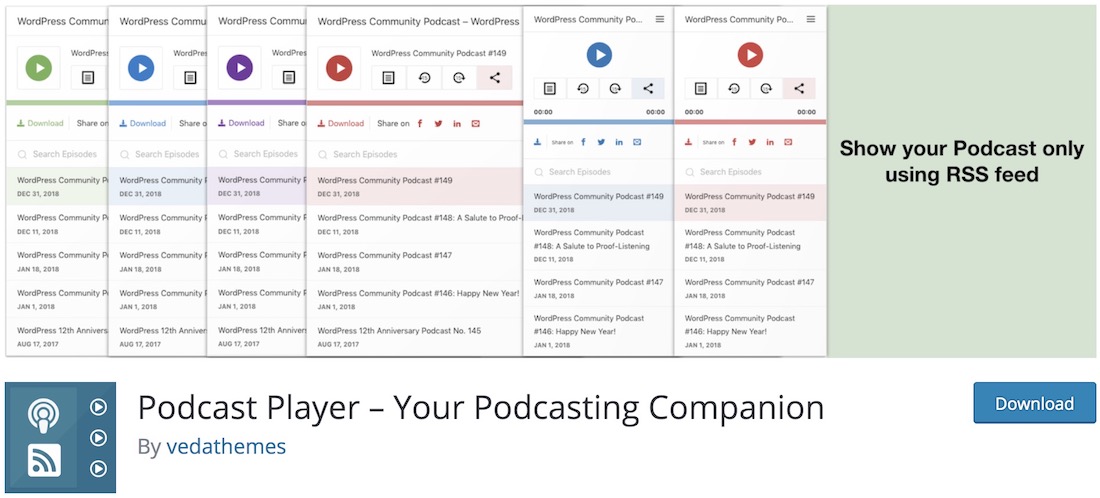Click the 'WordPress Community Podcast #149' title above the red player controls
This screenshot has height=498, width=1100.
pyautogui.click(x=438, y=53)
